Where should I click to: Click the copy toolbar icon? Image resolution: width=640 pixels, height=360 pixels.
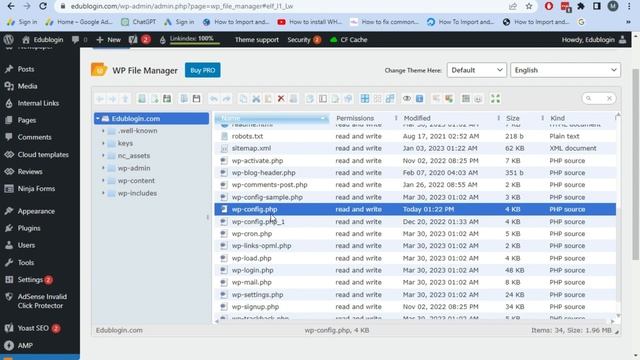tap(243, 99)
